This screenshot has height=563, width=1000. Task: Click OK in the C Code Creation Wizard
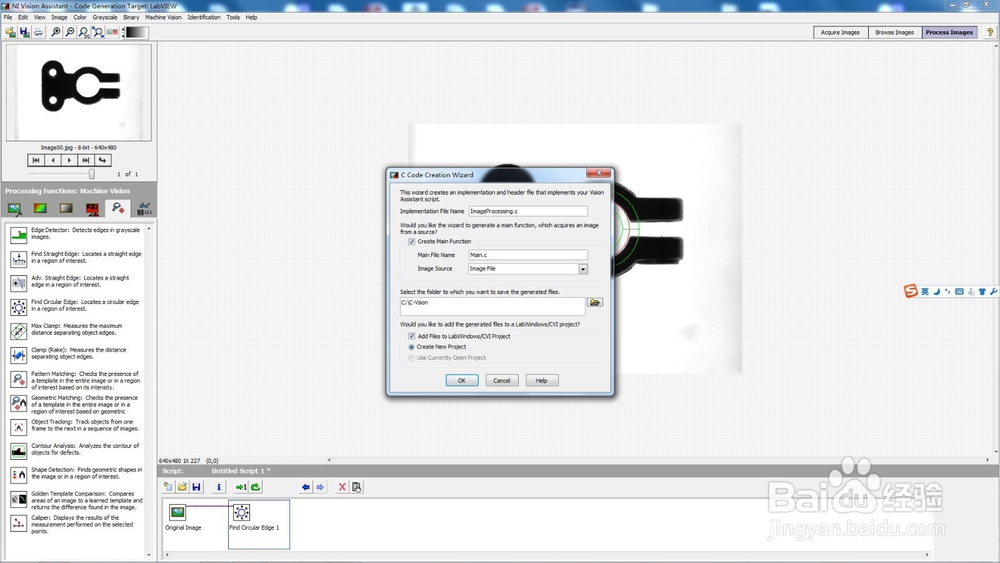(x=462, y=381)
